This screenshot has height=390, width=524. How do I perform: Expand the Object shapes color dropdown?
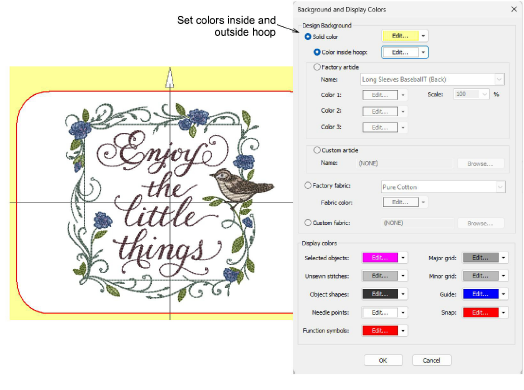(403, 294)
